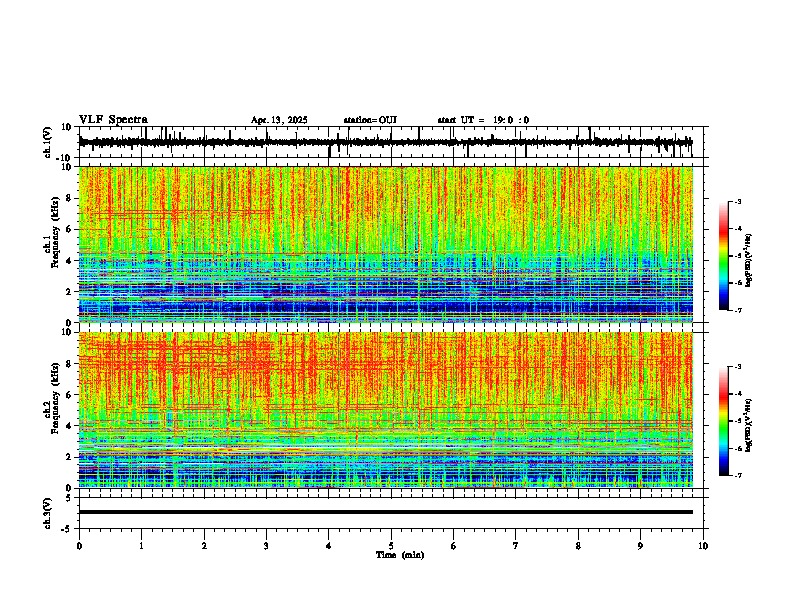Click the "-10" tick on ch.1(V) axis

pyautogui.click(x=65, y=158)
